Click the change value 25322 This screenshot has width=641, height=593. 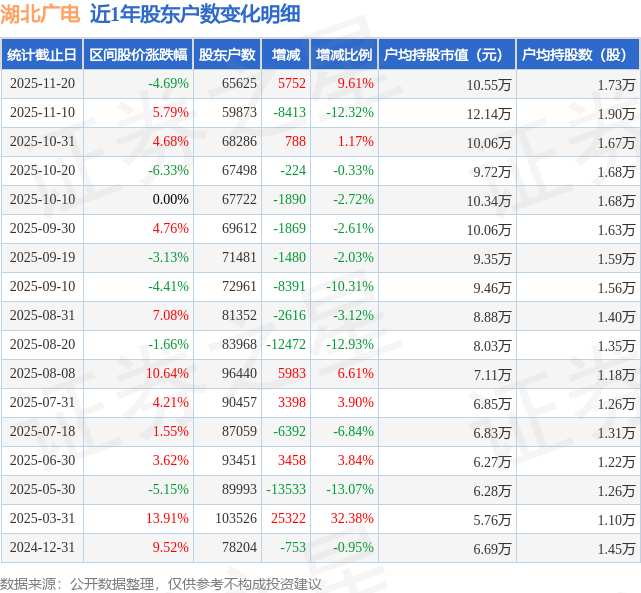click(288, 519)
